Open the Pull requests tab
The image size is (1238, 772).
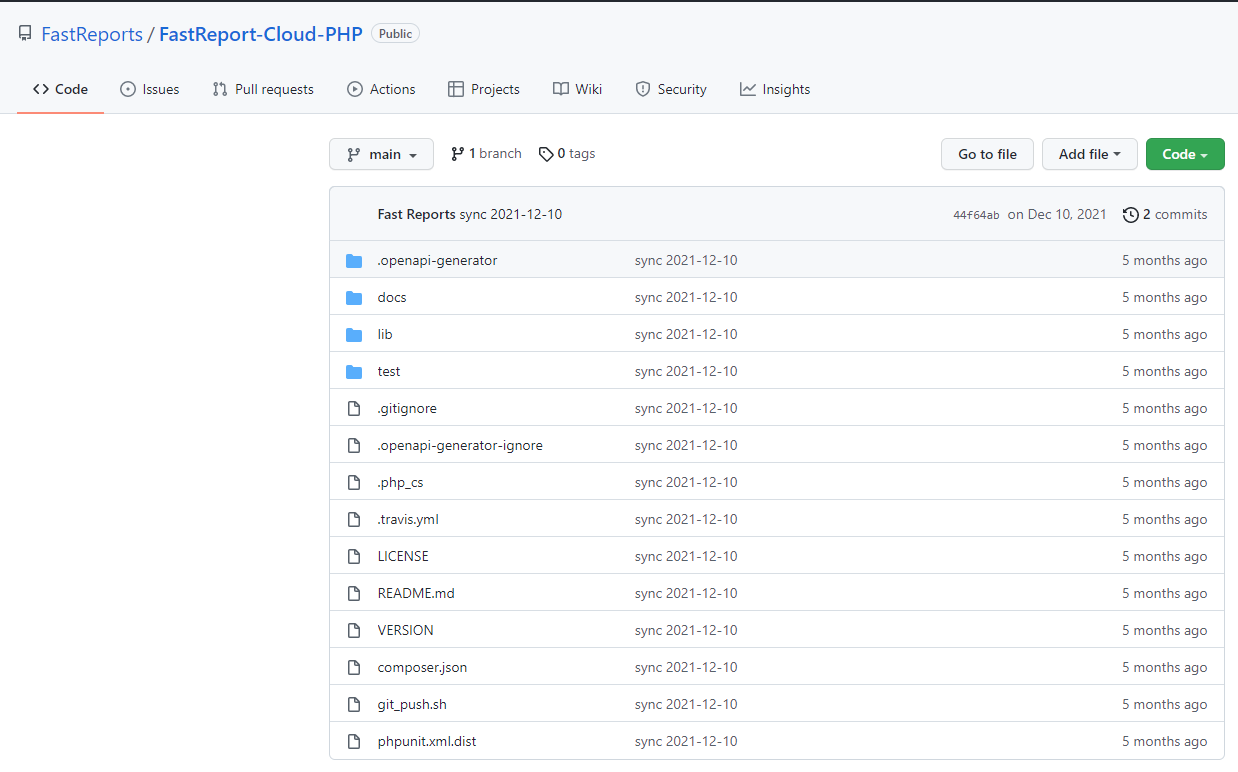(263, 89)
